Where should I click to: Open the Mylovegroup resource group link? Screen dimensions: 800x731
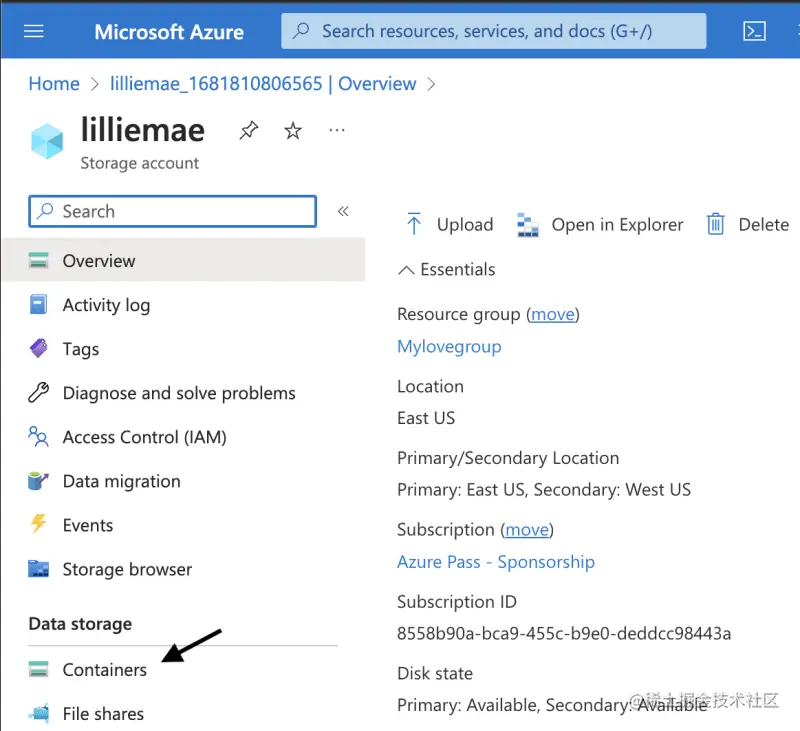pos(449,346)
